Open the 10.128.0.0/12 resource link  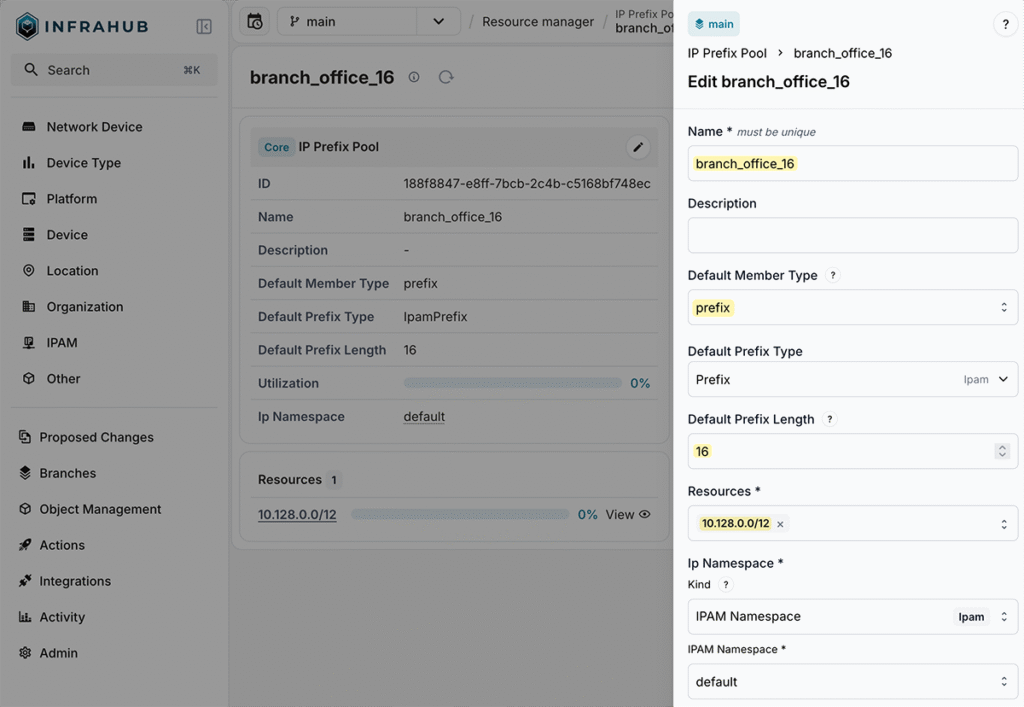(x=296, y=514)
